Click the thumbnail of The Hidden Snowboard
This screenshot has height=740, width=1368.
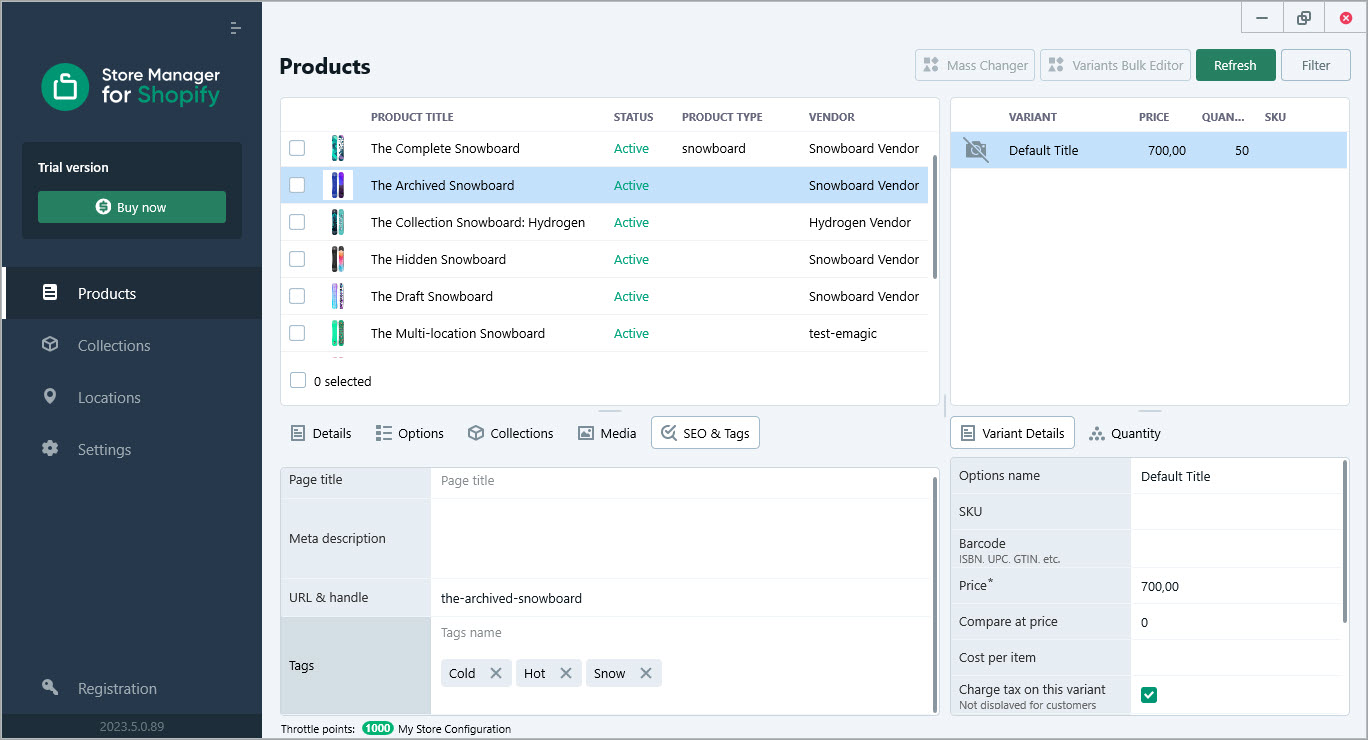click(338, 259)
